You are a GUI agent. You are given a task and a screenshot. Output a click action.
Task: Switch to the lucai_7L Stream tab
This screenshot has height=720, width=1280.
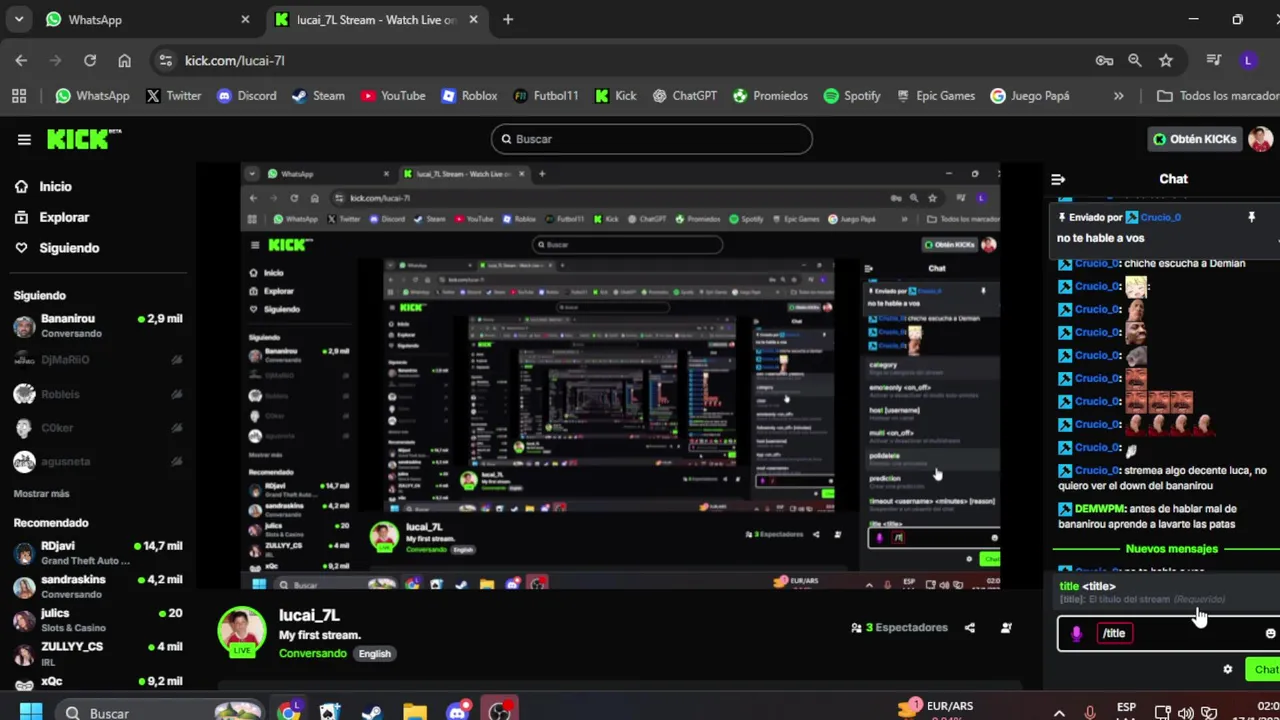pos(377,19)
